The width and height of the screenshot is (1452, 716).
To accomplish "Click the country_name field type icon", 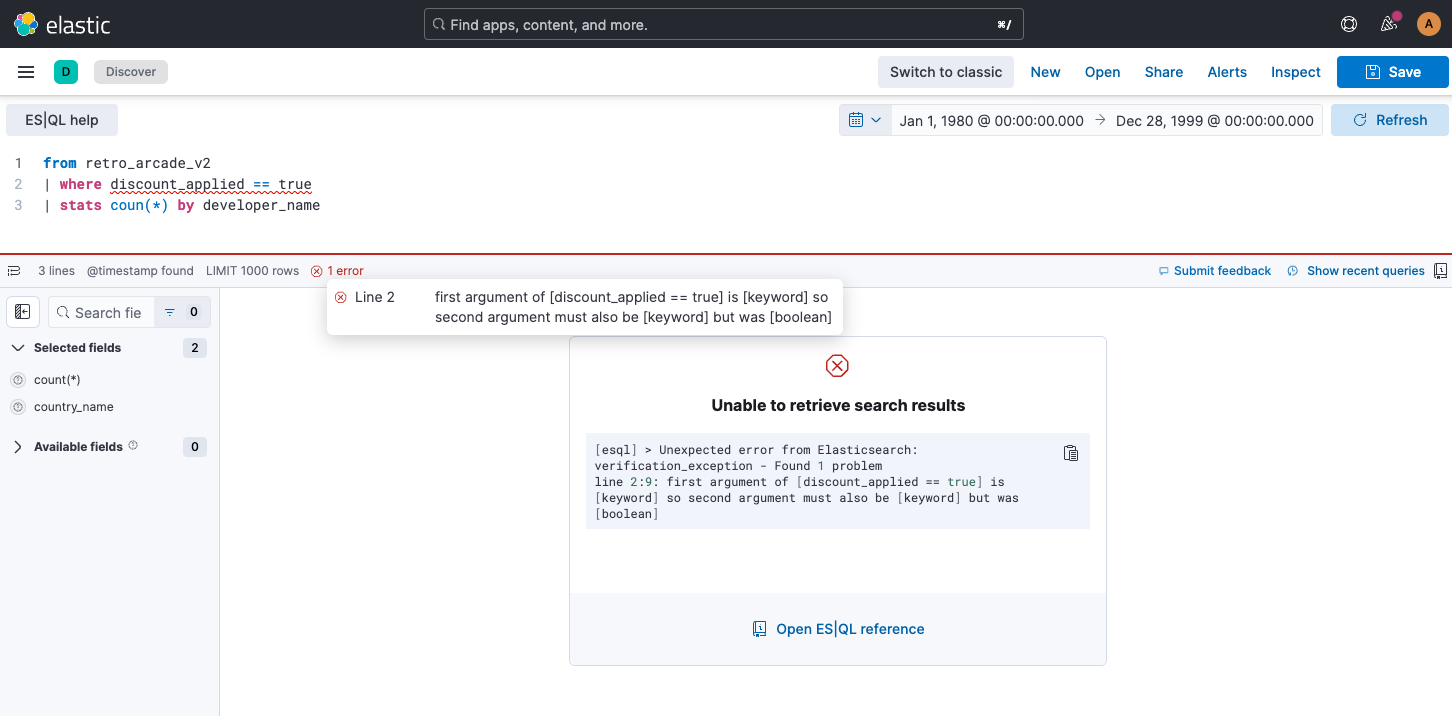I will coord(17,407).
